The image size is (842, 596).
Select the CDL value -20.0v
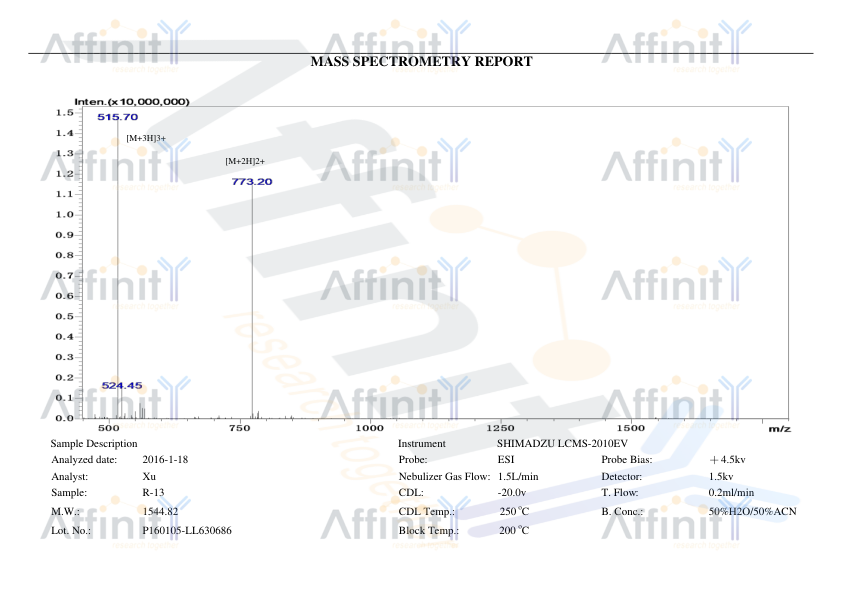point(512,493)
